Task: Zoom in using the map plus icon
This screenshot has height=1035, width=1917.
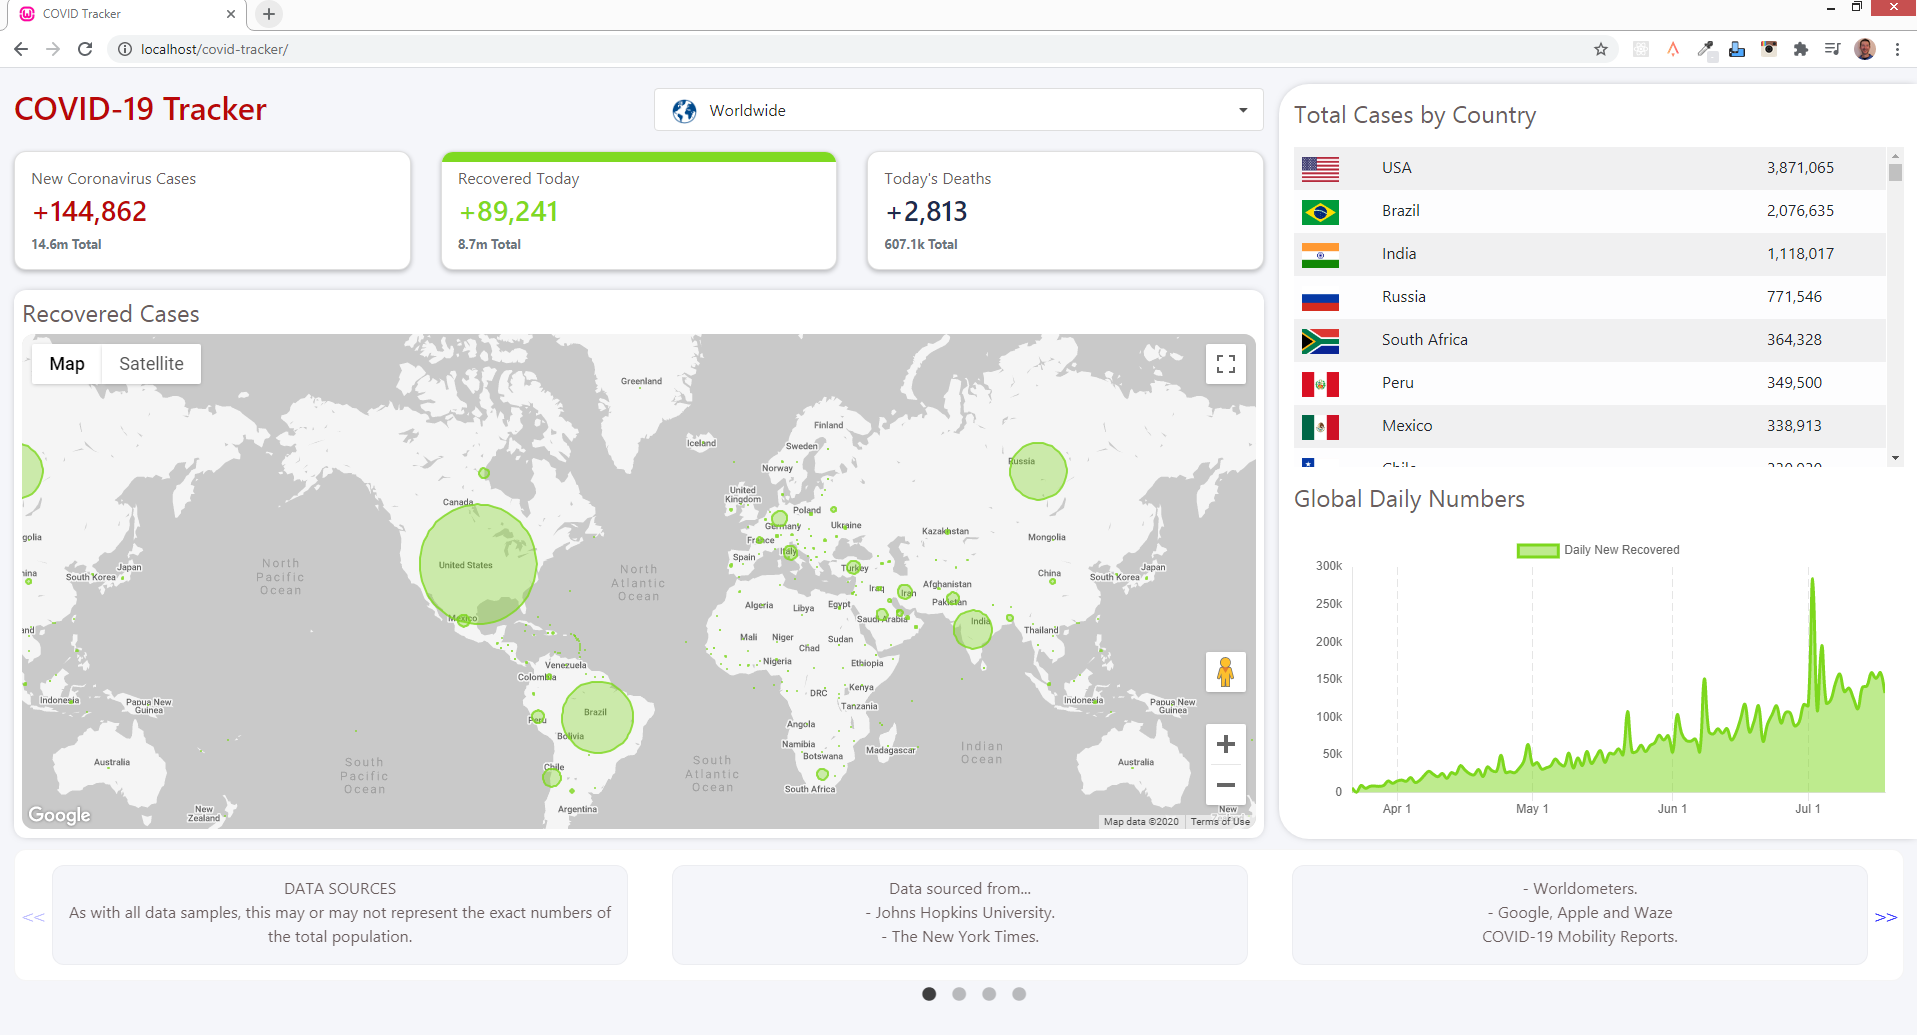Action: (x=1225, y=743)
